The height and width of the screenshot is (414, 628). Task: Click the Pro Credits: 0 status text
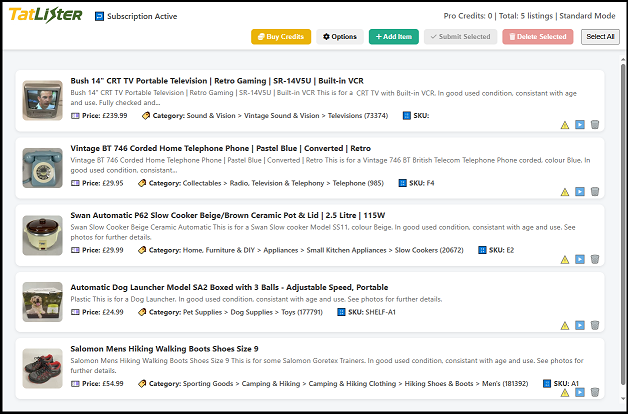(x=468, y=16)
